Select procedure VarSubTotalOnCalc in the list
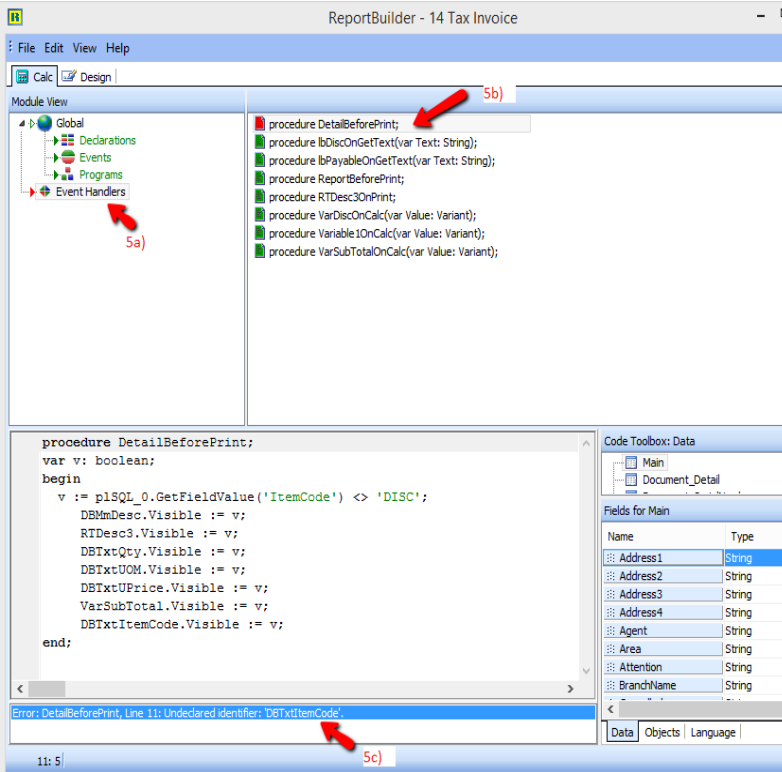 [x=383, y=252]
